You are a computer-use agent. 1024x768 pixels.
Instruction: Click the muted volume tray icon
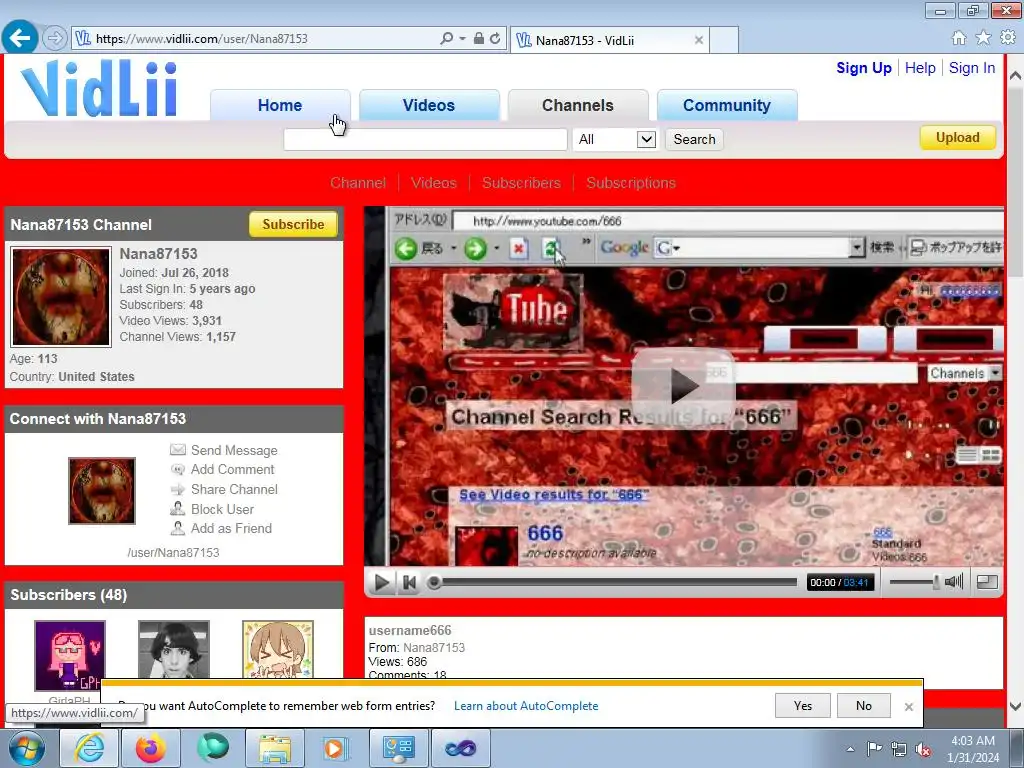click(x=923, y=750)
